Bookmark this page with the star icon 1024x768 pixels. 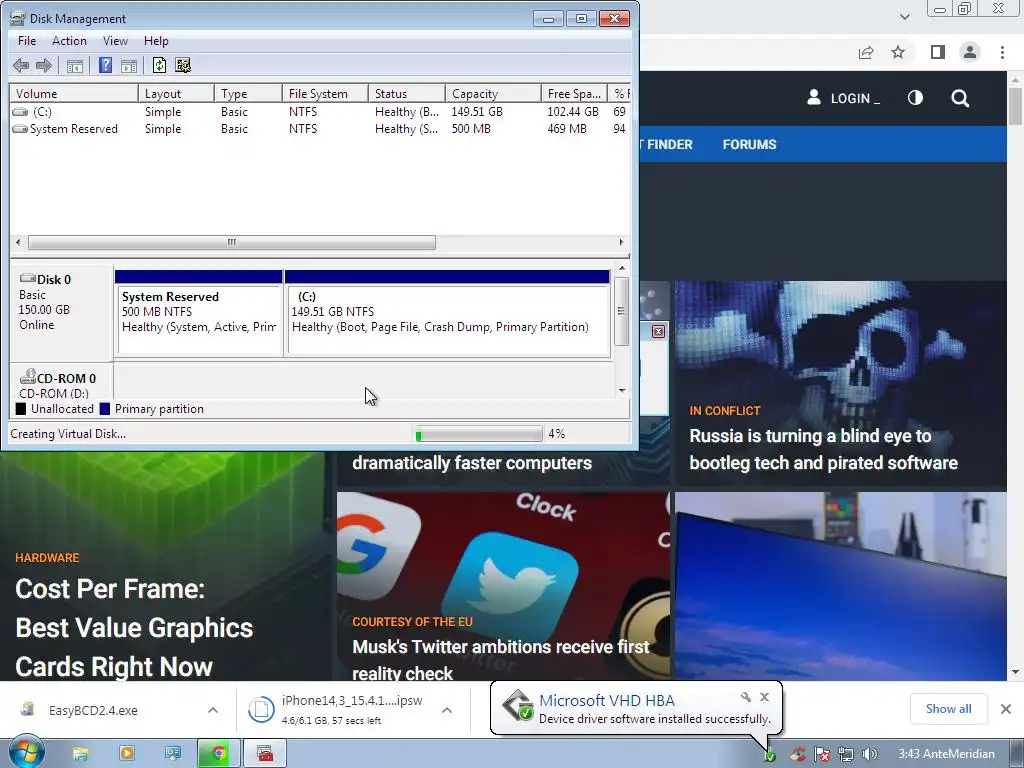click(x=898, y=52)
